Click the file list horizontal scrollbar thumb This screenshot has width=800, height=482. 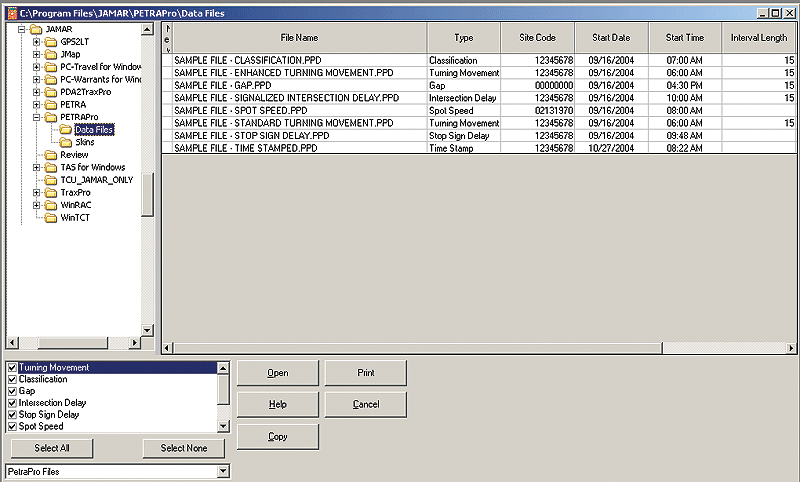point(417,348)
